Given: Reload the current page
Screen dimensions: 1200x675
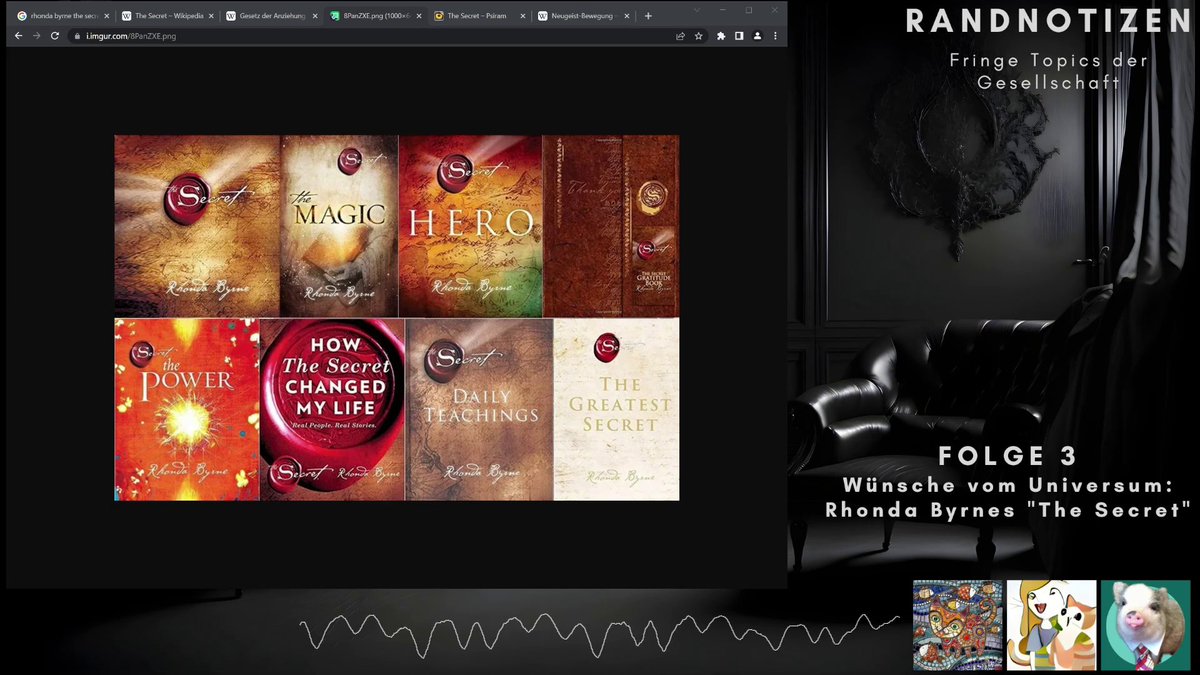Looking at the screenshot, I should pos(55,36).
